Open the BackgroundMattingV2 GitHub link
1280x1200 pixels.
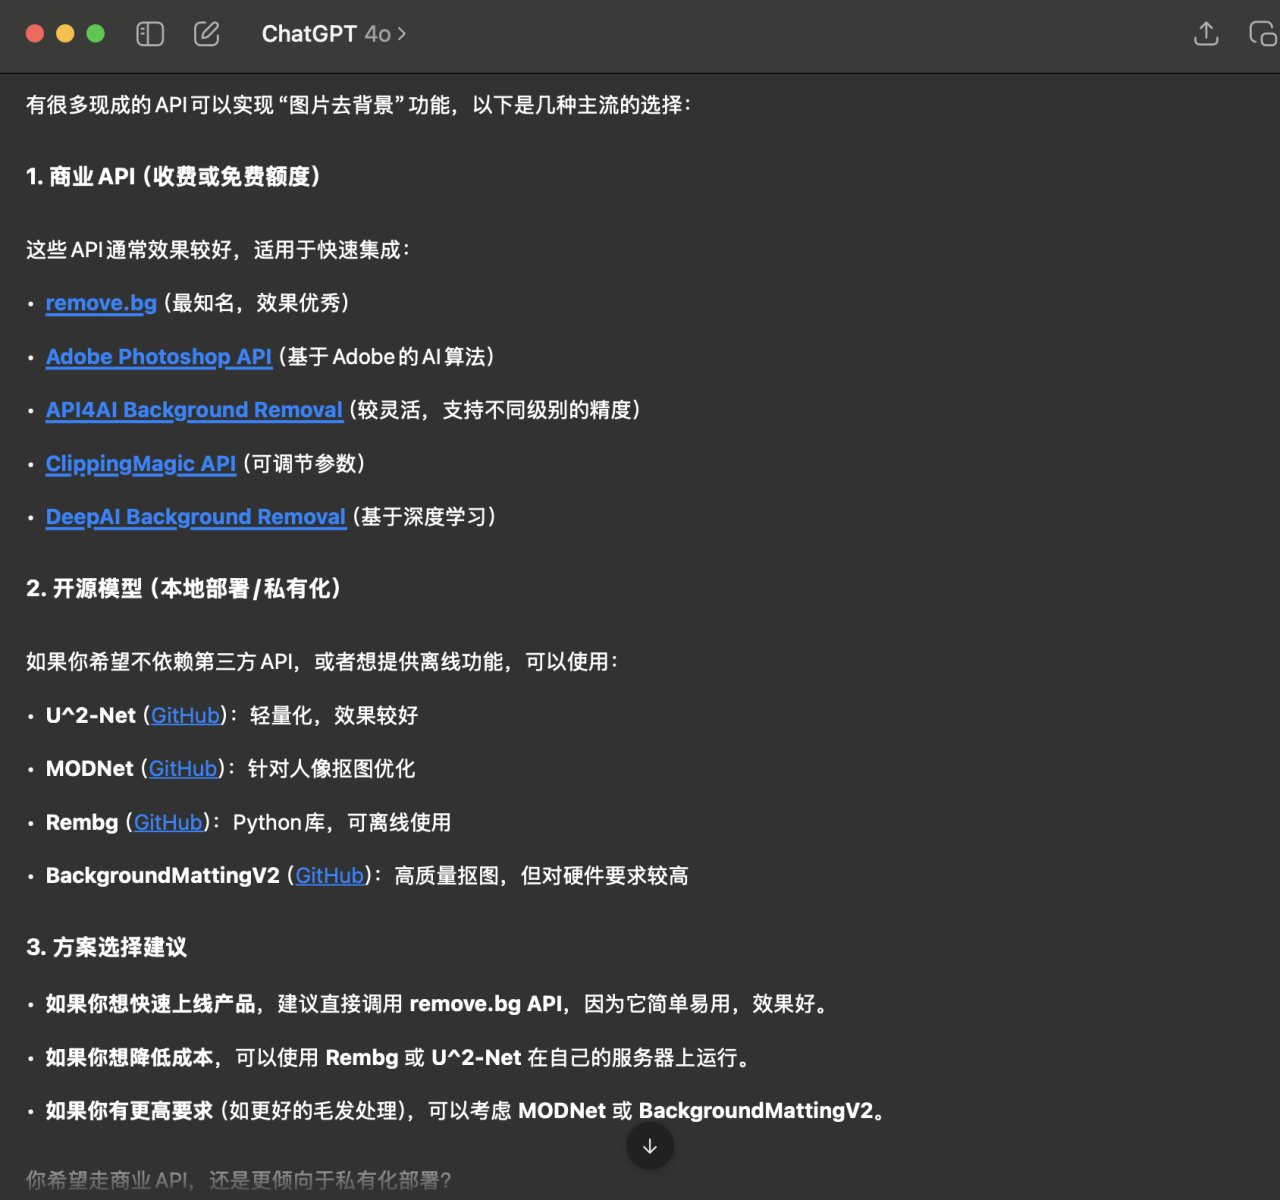coord(329,876)
